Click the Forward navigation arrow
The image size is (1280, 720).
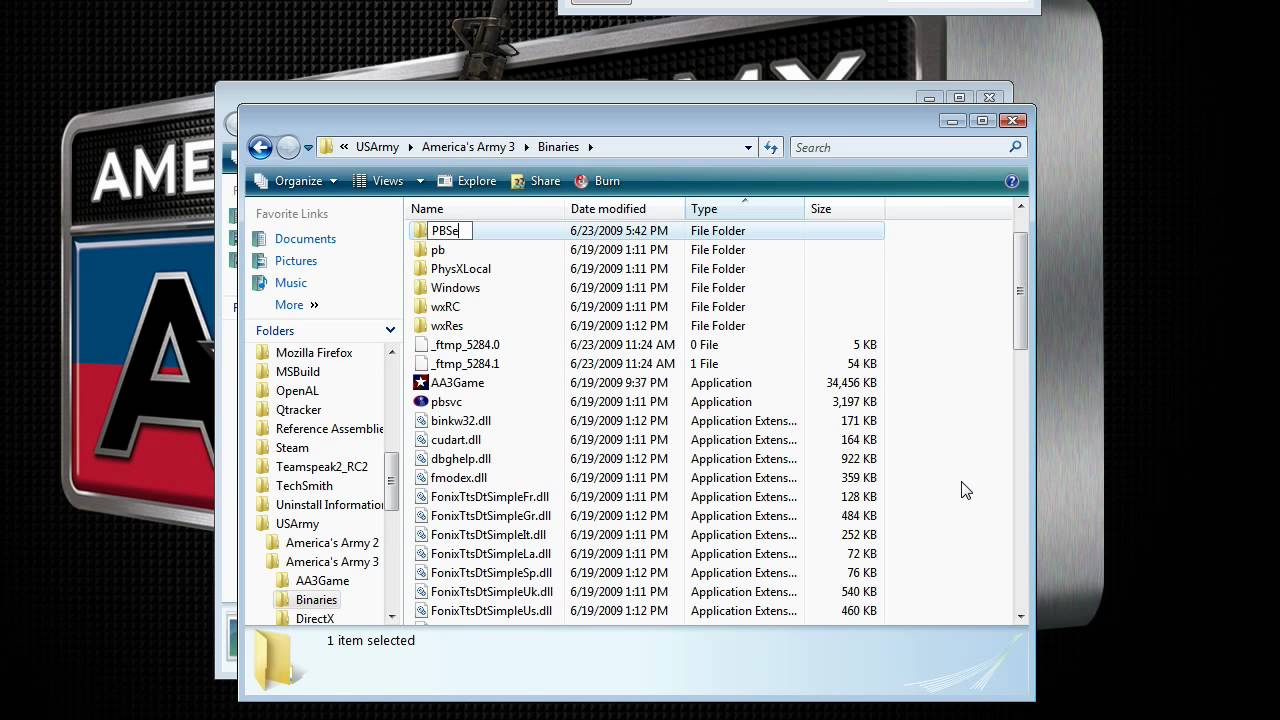pos(288,148)
